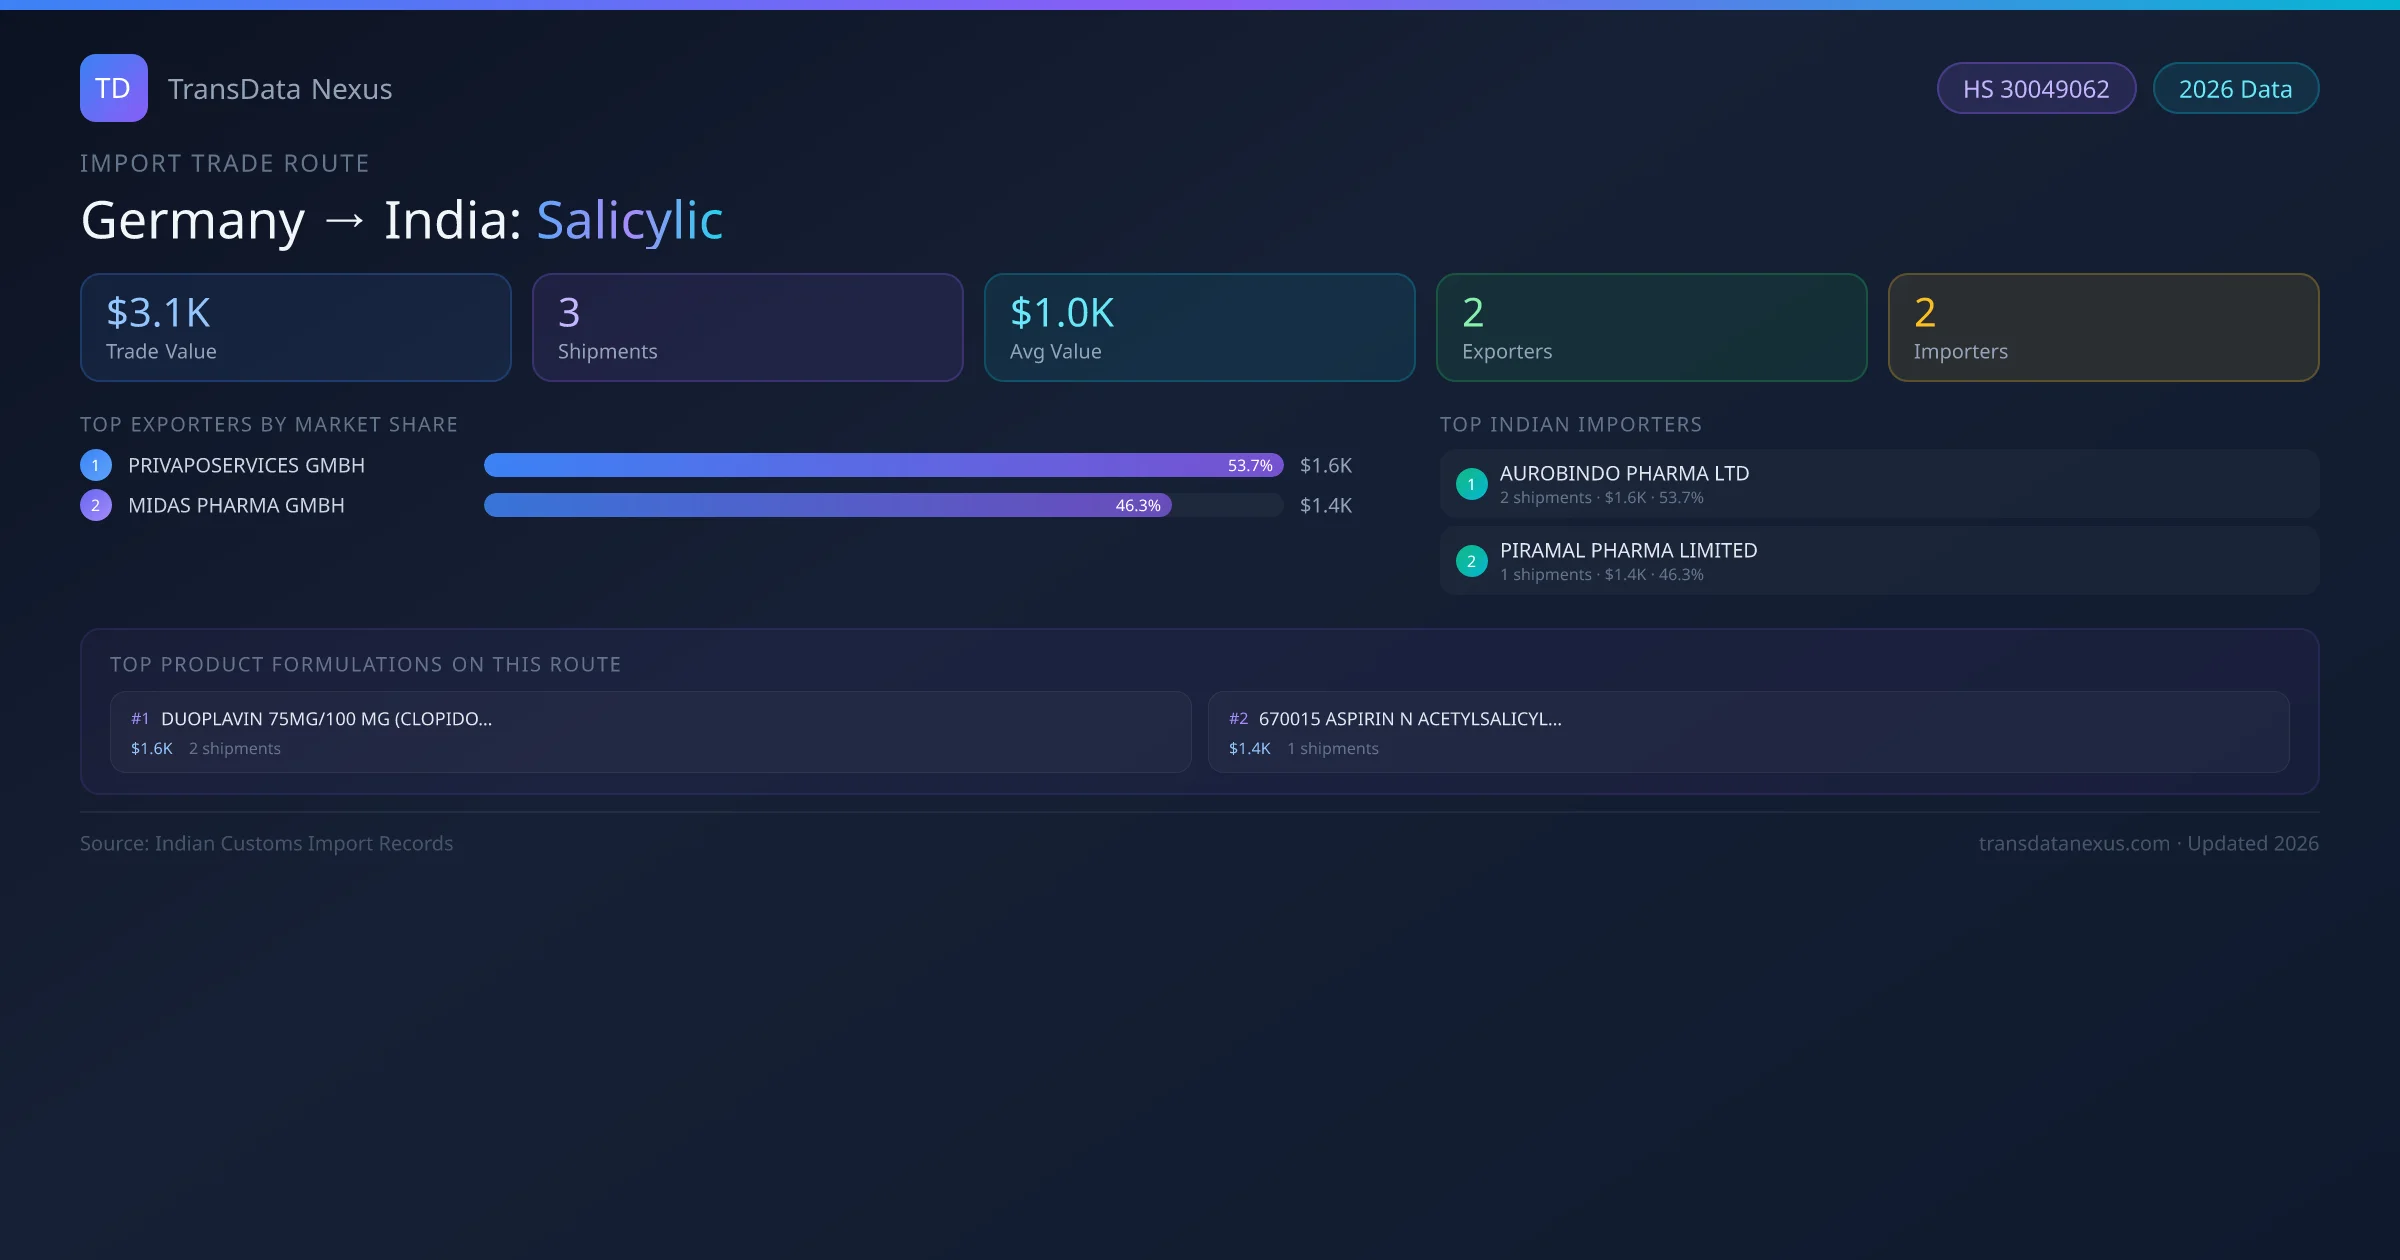The image size is (2400, 1260).
Task: Select PIRAMAL PHARMA LIMITED importer row
Action: pos(1878,561)
